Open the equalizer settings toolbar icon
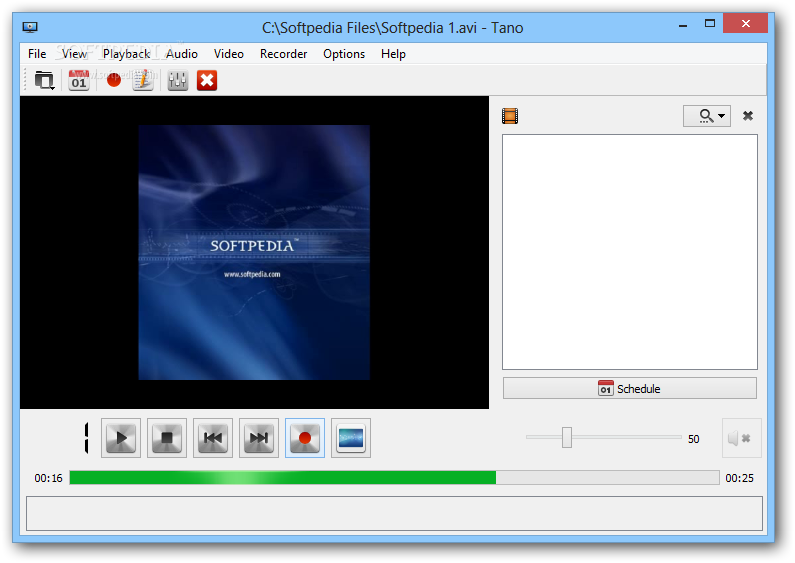This screenshot has height=563, width=795. click(x=177, y=80)
